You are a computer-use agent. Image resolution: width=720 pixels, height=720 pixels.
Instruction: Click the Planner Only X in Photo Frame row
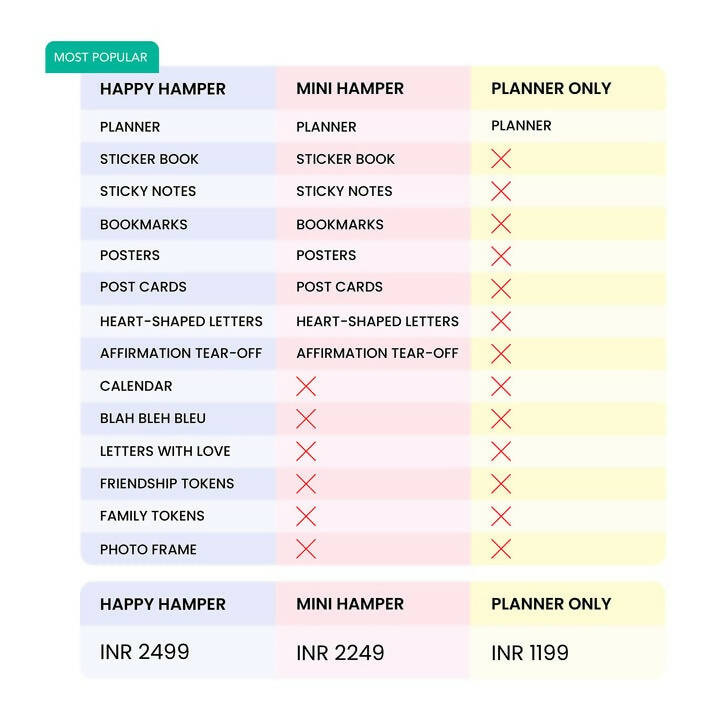[x=501, y=549]
